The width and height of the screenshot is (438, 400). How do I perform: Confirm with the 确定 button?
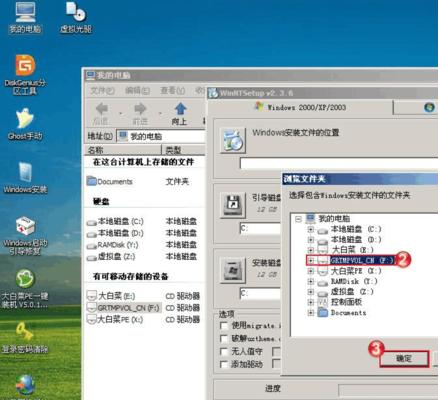(x=404, y=359)
